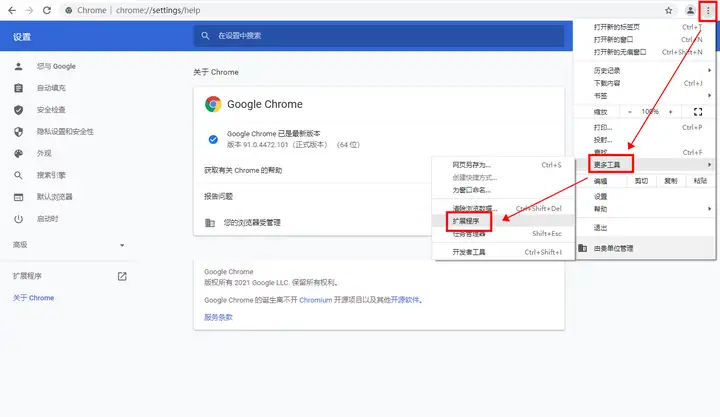The image size is (720, 417).
Task: Click the external-link icon beside 扩展程序
Action: coord(122,276)
